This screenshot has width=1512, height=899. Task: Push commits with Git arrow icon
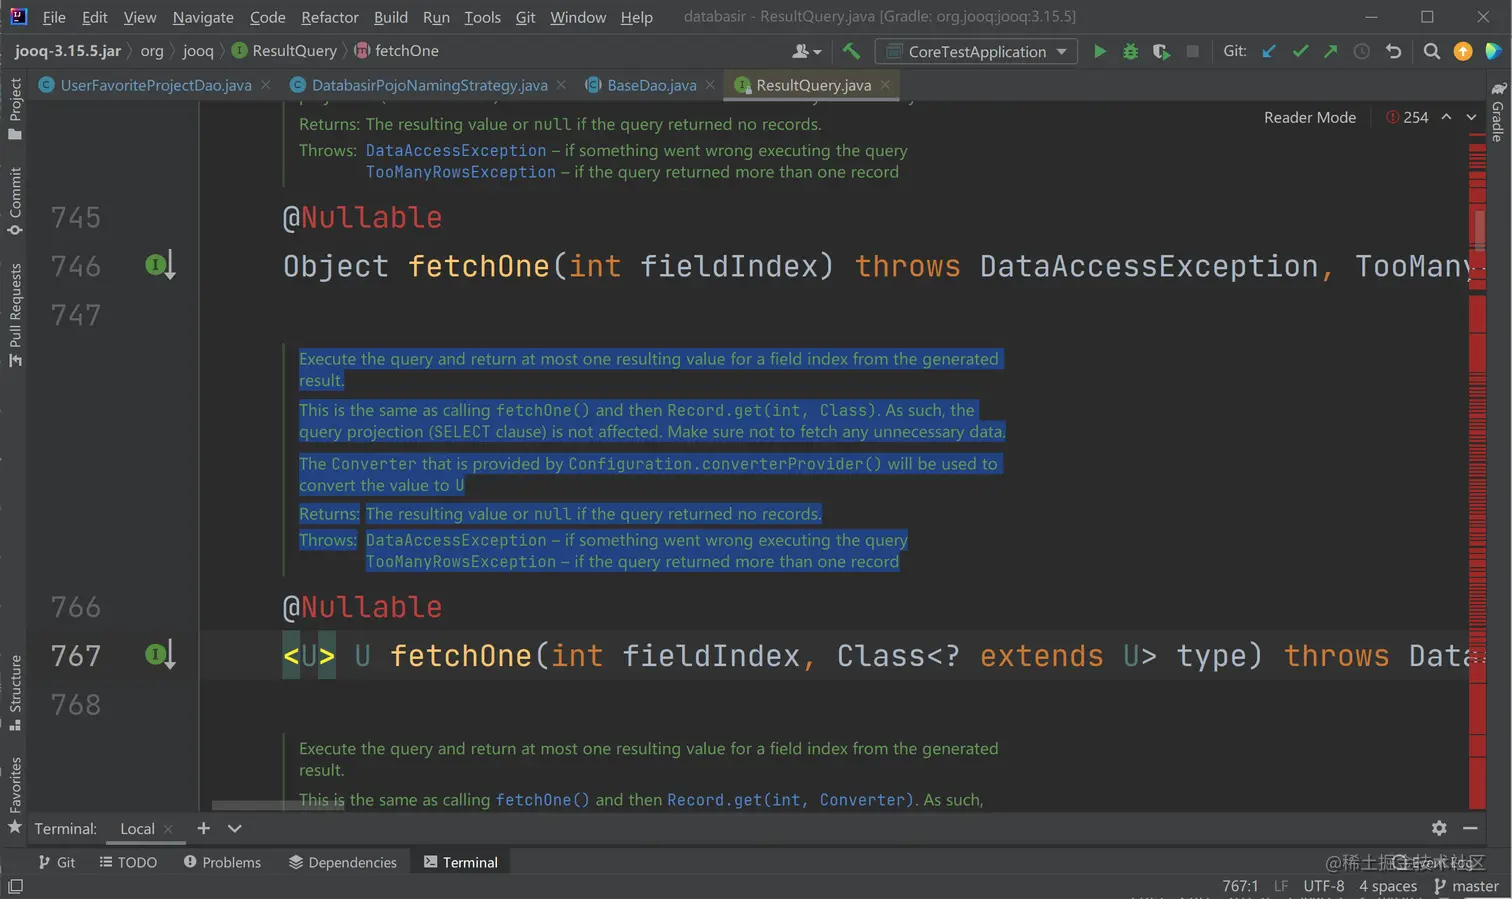(1331, 51)
